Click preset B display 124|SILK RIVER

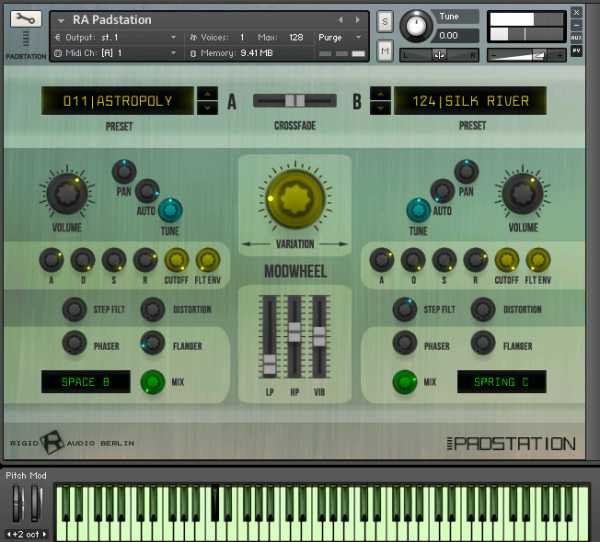point(470,101)
